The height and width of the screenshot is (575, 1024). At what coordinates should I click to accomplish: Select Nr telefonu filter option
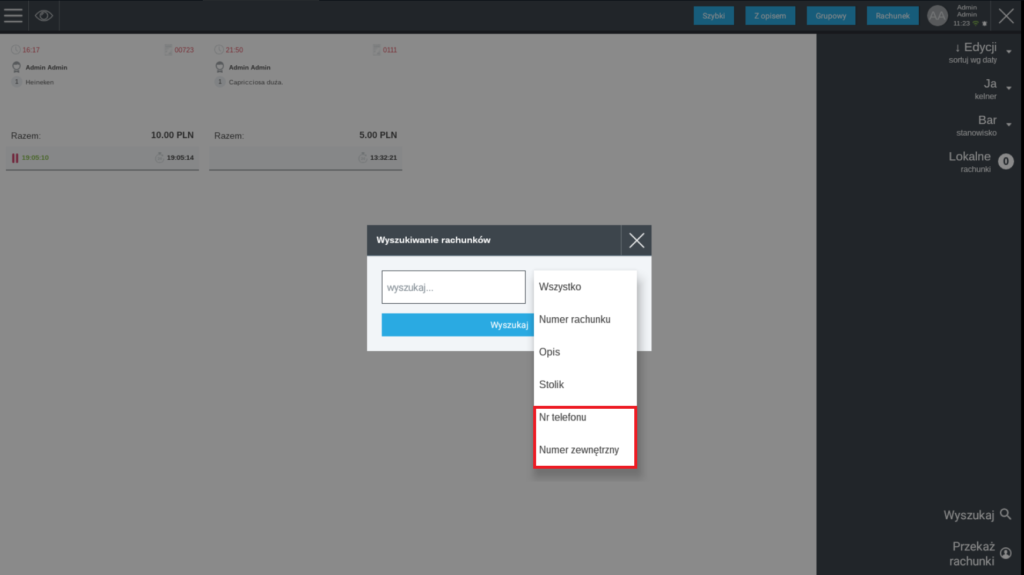585,418
